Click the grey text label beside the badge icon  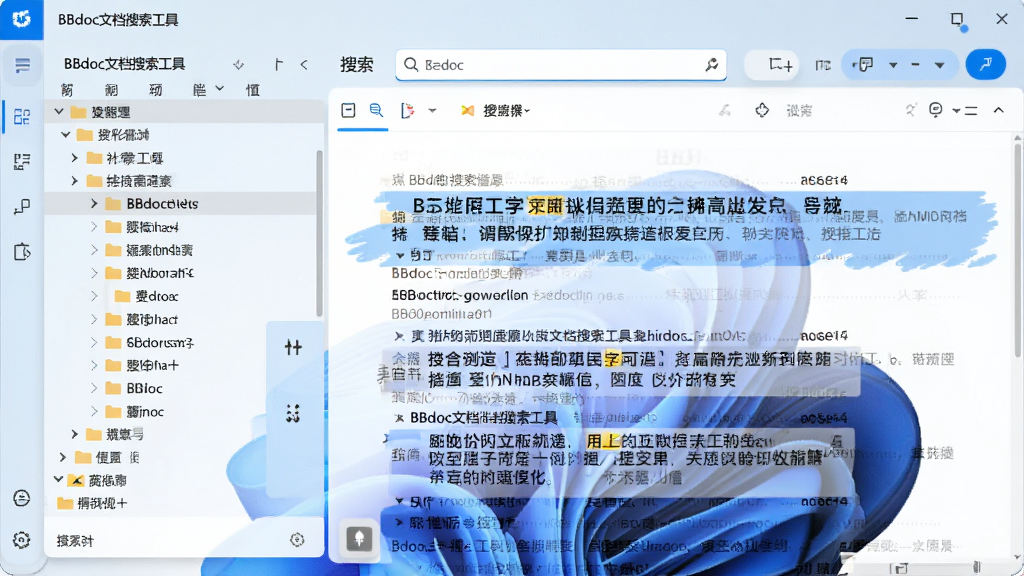[x=799, y=111]
